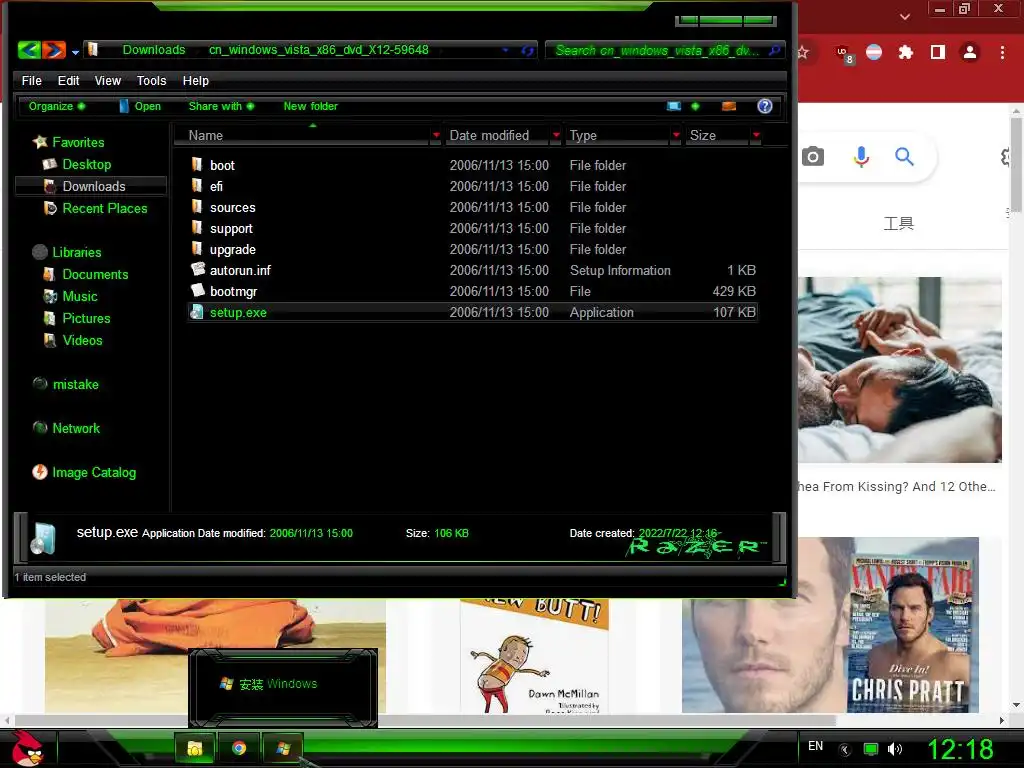1024x768 pixels.
Task: Switch to the Chrome taskbar button
Action: pos(239,748)
